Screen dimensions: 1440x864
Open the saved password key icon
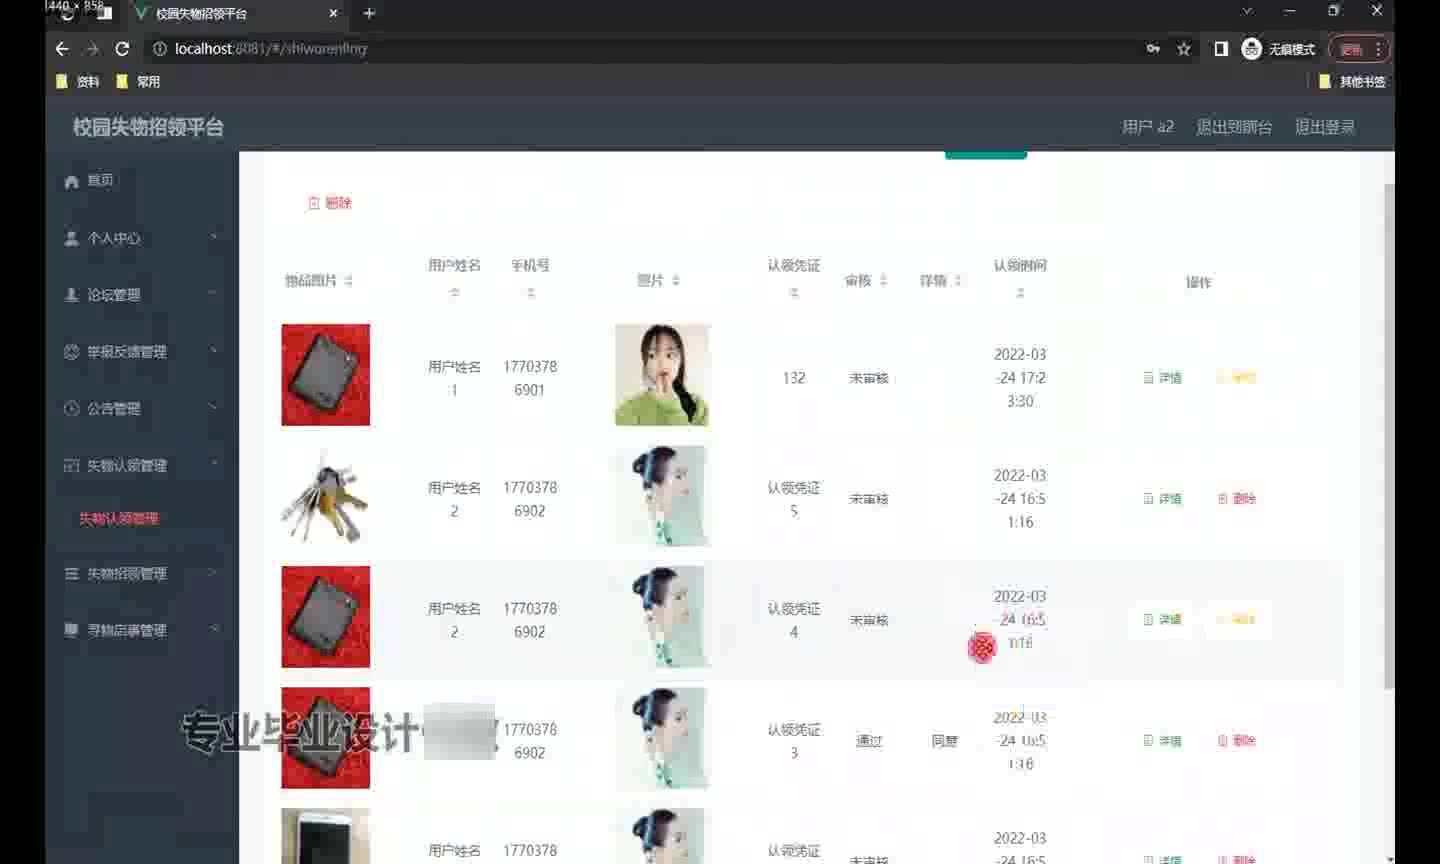1153,48
